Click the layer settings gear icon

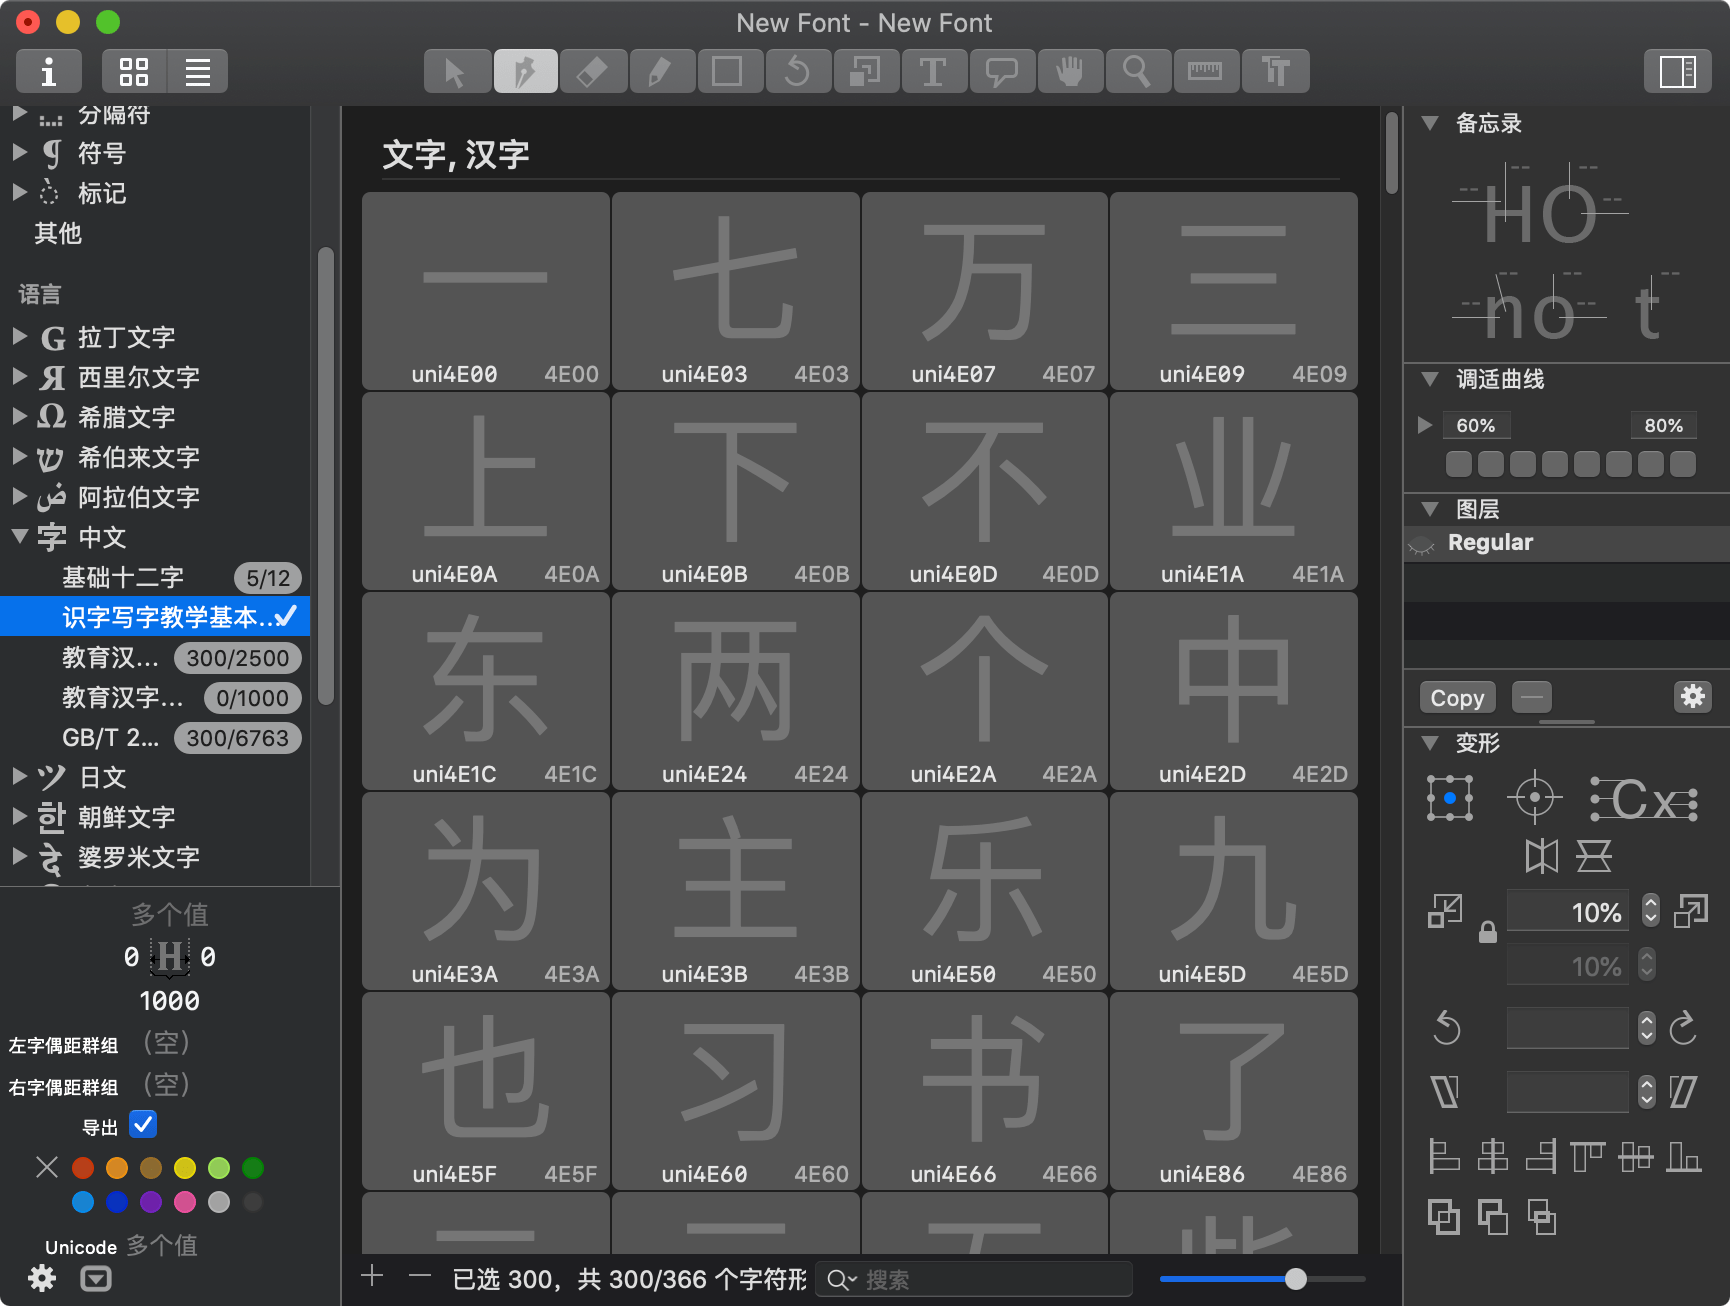point(1692,697)
